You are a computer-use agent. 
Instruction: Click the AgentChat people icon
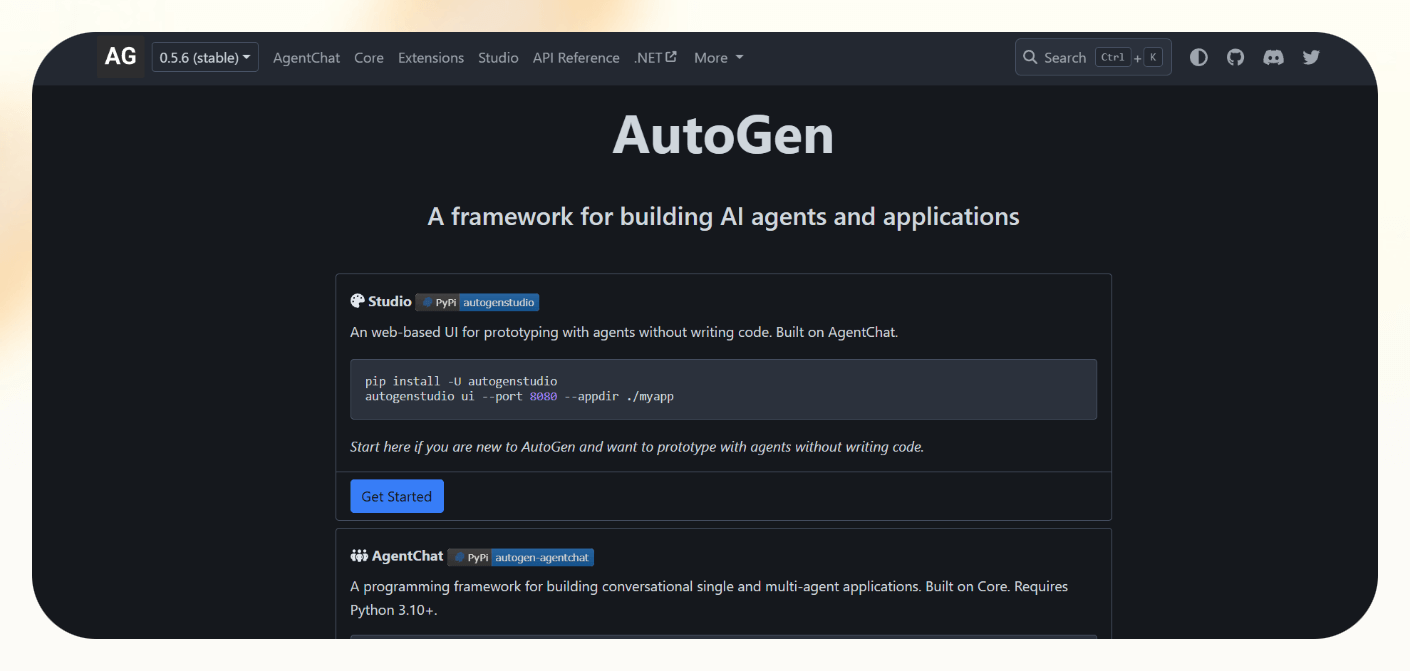click(x=359, y=556)
